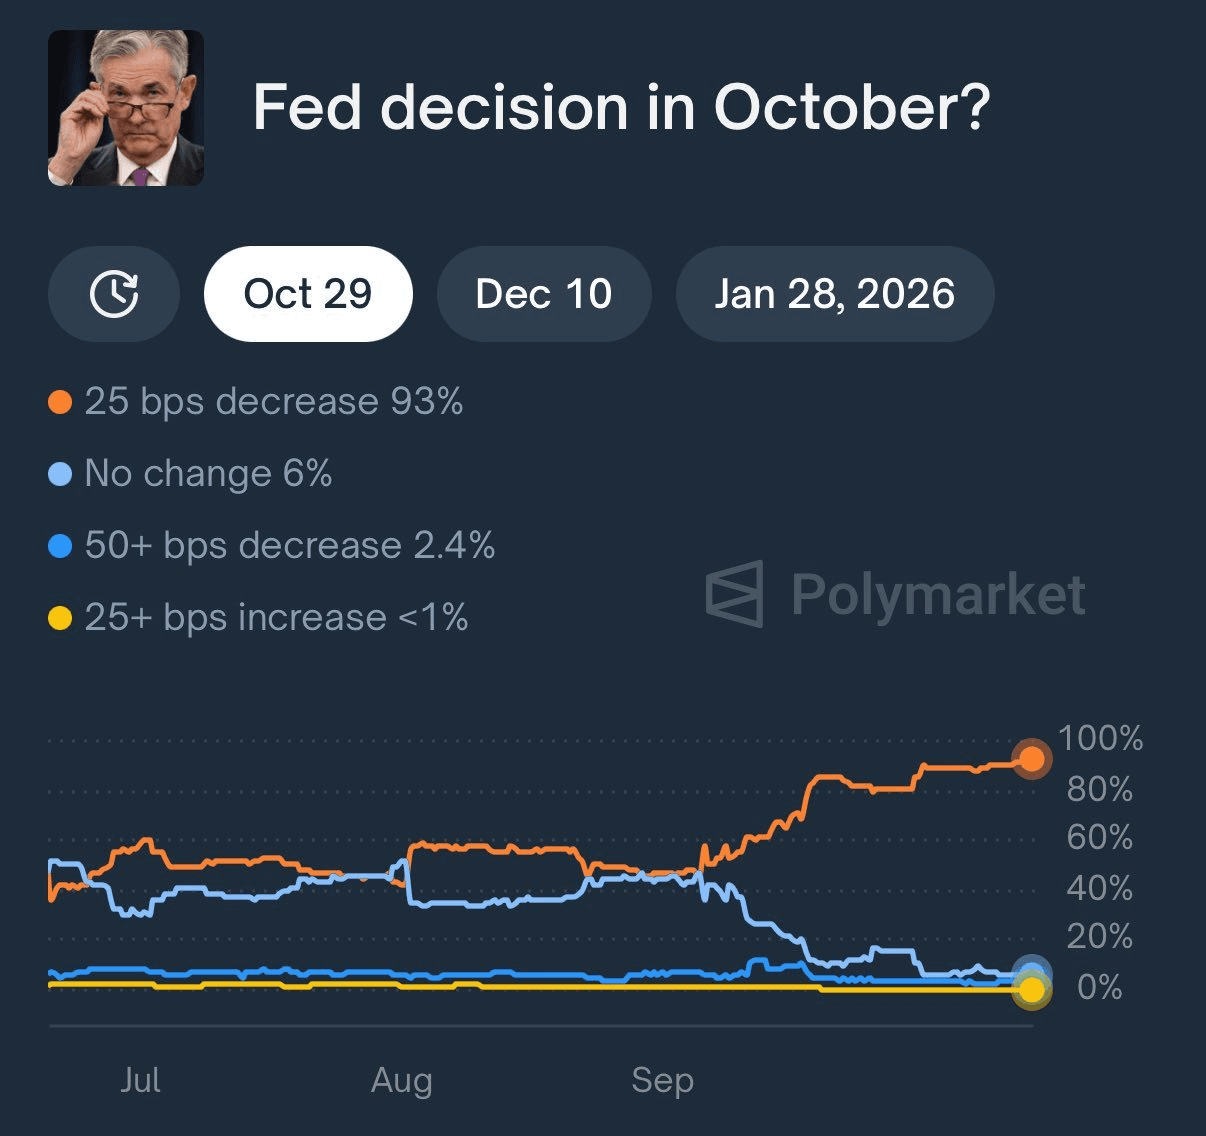Click the yellow 25+ bps increase dot
Screen dimensions: 1206x1136
(x=60, y=618)
